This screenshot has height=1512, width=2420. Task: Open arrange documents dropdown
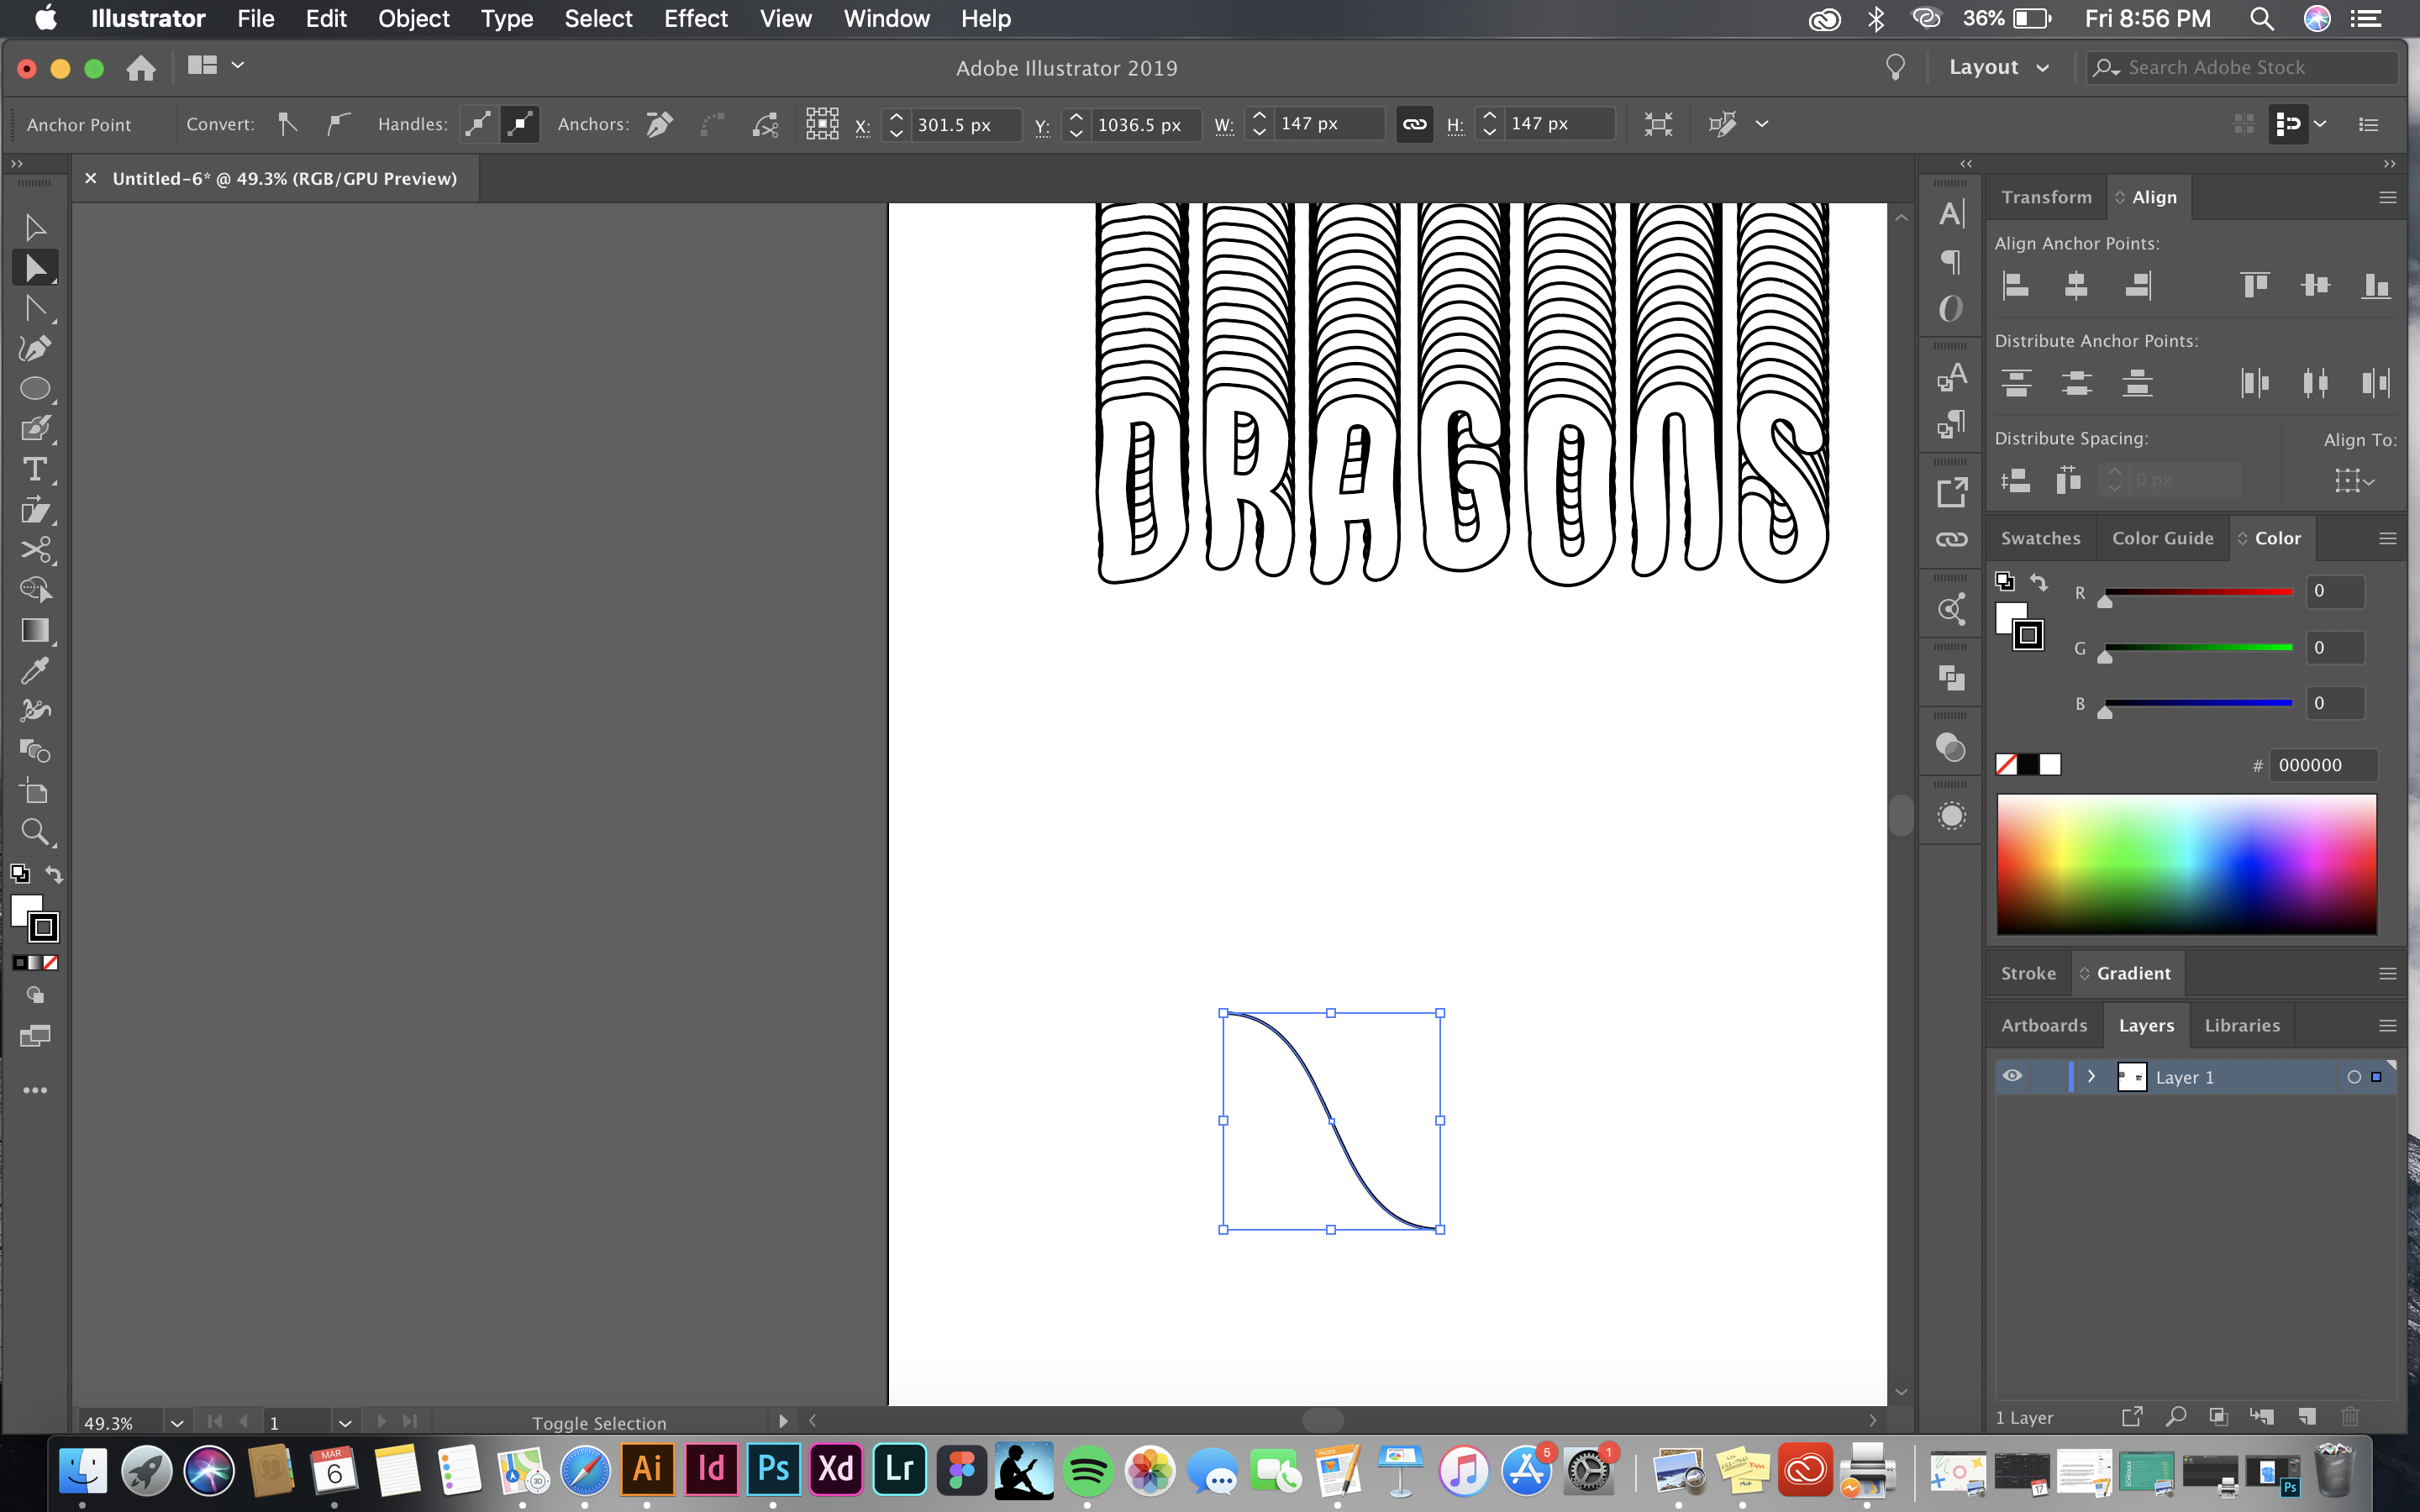click(x=216, y=65)
